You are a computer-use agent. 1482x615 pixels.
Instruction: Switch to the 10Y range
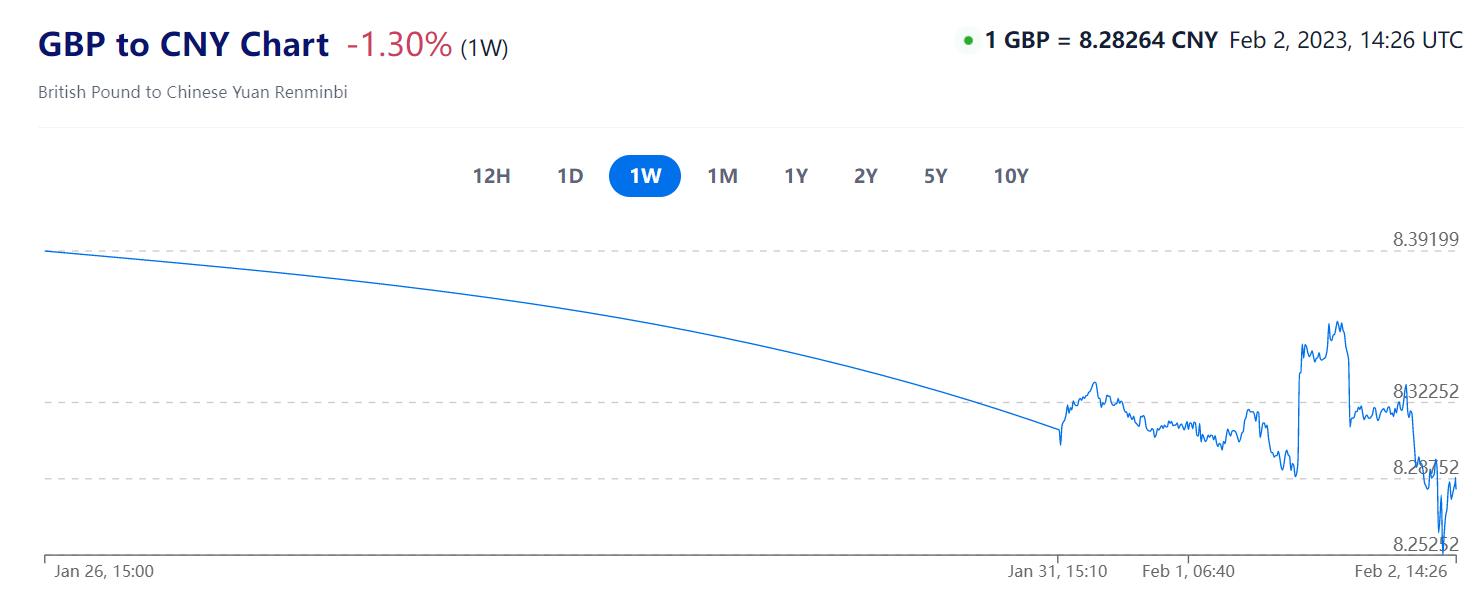tap(1011, 176)
